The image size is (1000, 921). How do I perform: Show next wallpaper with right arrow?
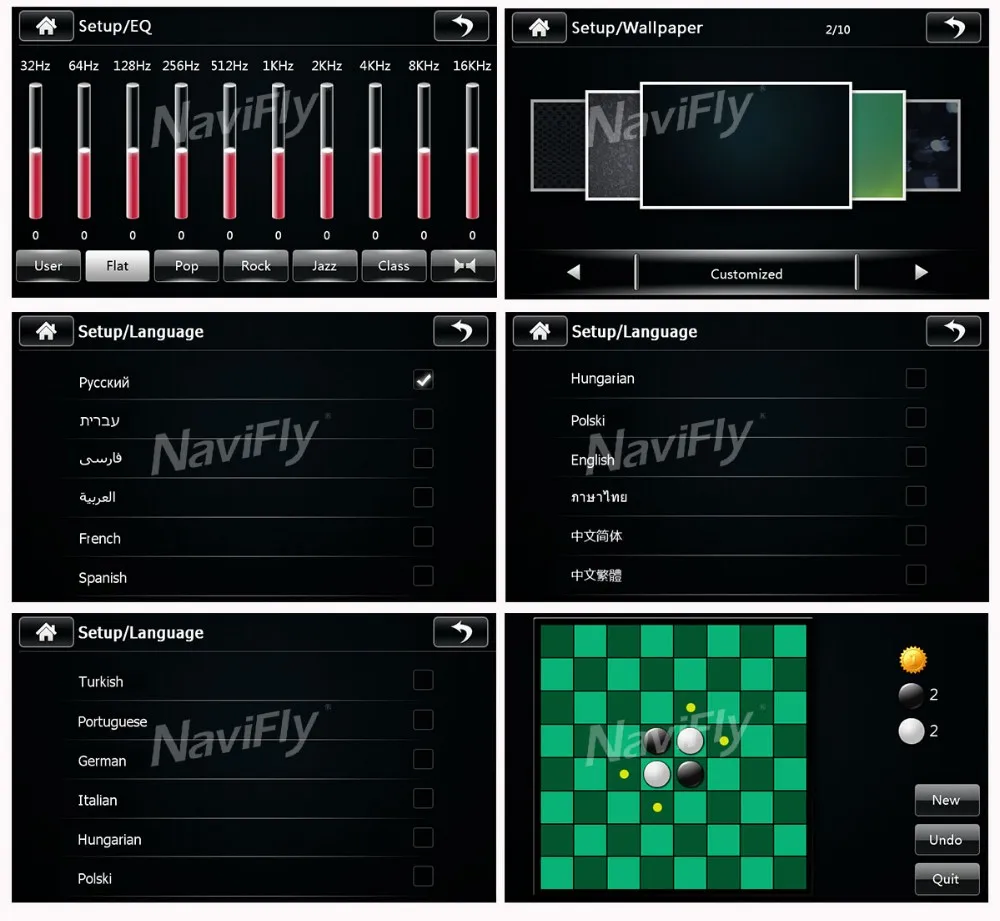(920, 272)
